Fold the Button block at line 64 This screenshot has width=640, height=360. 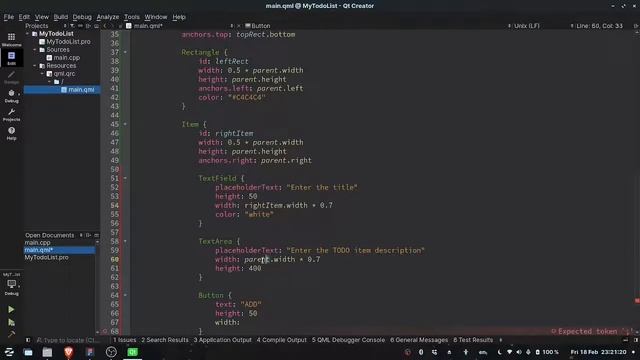125,295
